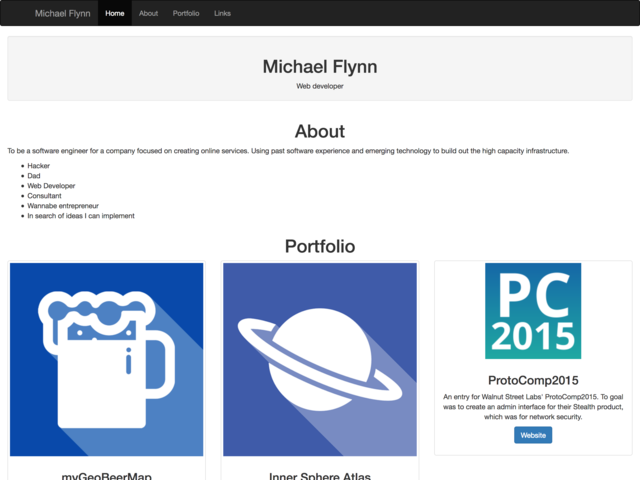The height and width of the screenshot is (480, 640).
Task: Click the About section heading
Action: click(x=320, y=131)
